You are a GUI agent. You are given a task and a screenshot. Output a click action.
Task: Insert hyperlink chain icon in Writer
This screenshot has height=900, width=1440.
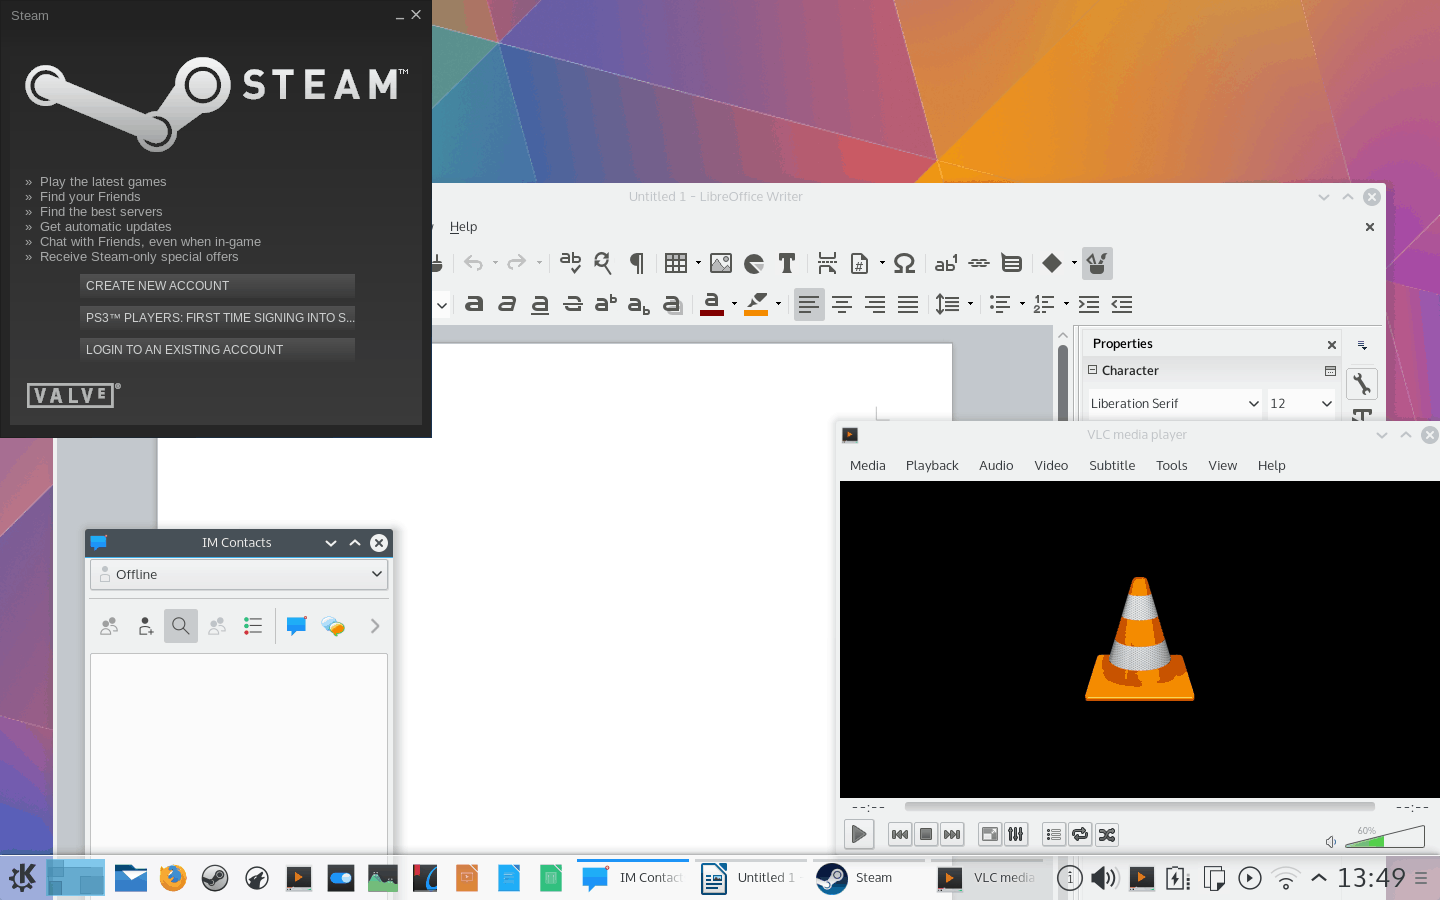[979, 263]
